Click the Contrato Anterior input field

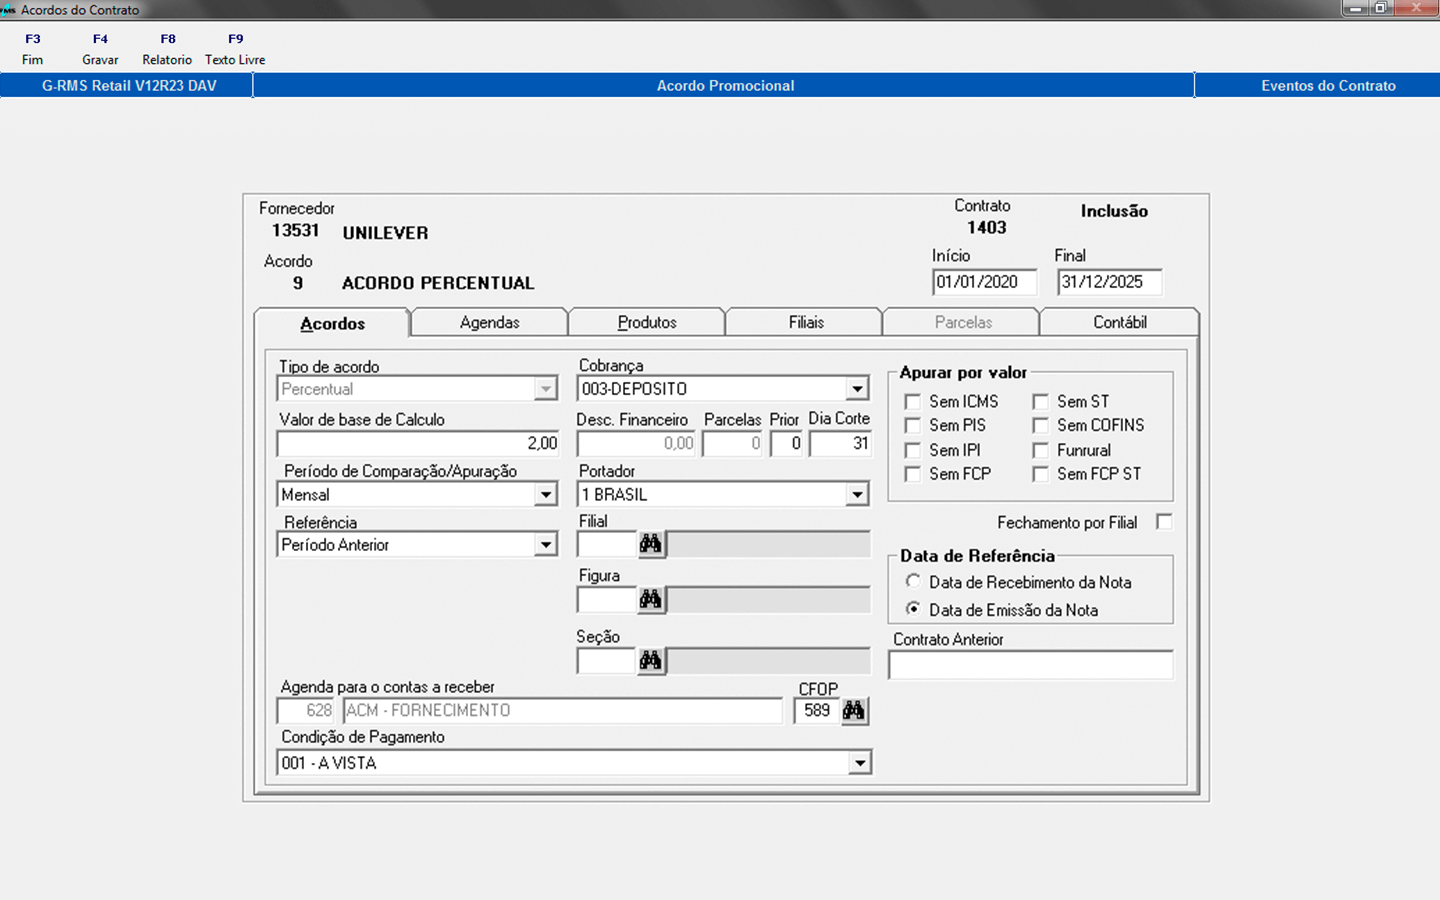click(x=1030, y=665)
